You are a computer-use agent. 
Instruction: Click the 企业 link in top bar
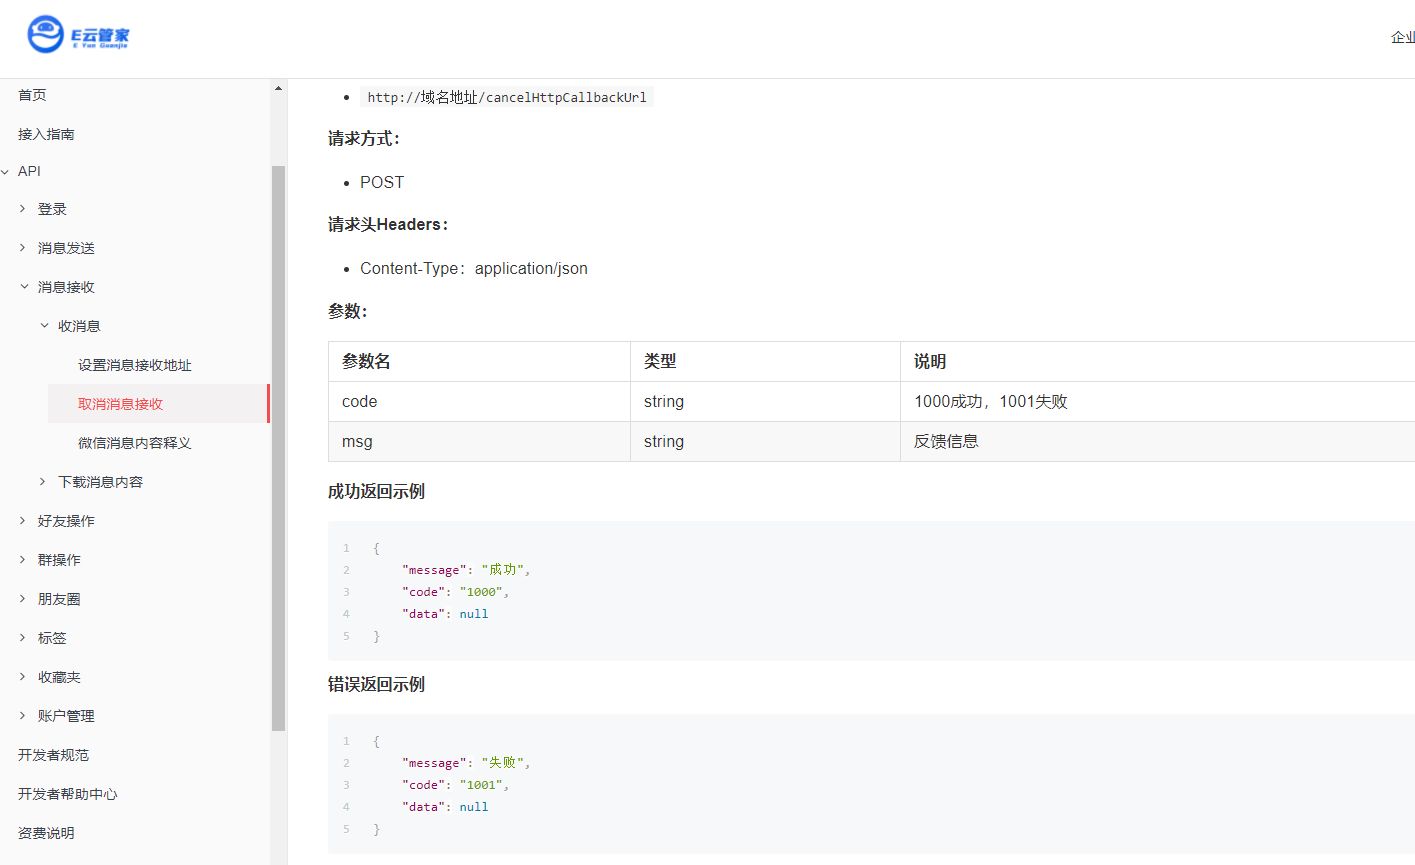coord(1403,37)
